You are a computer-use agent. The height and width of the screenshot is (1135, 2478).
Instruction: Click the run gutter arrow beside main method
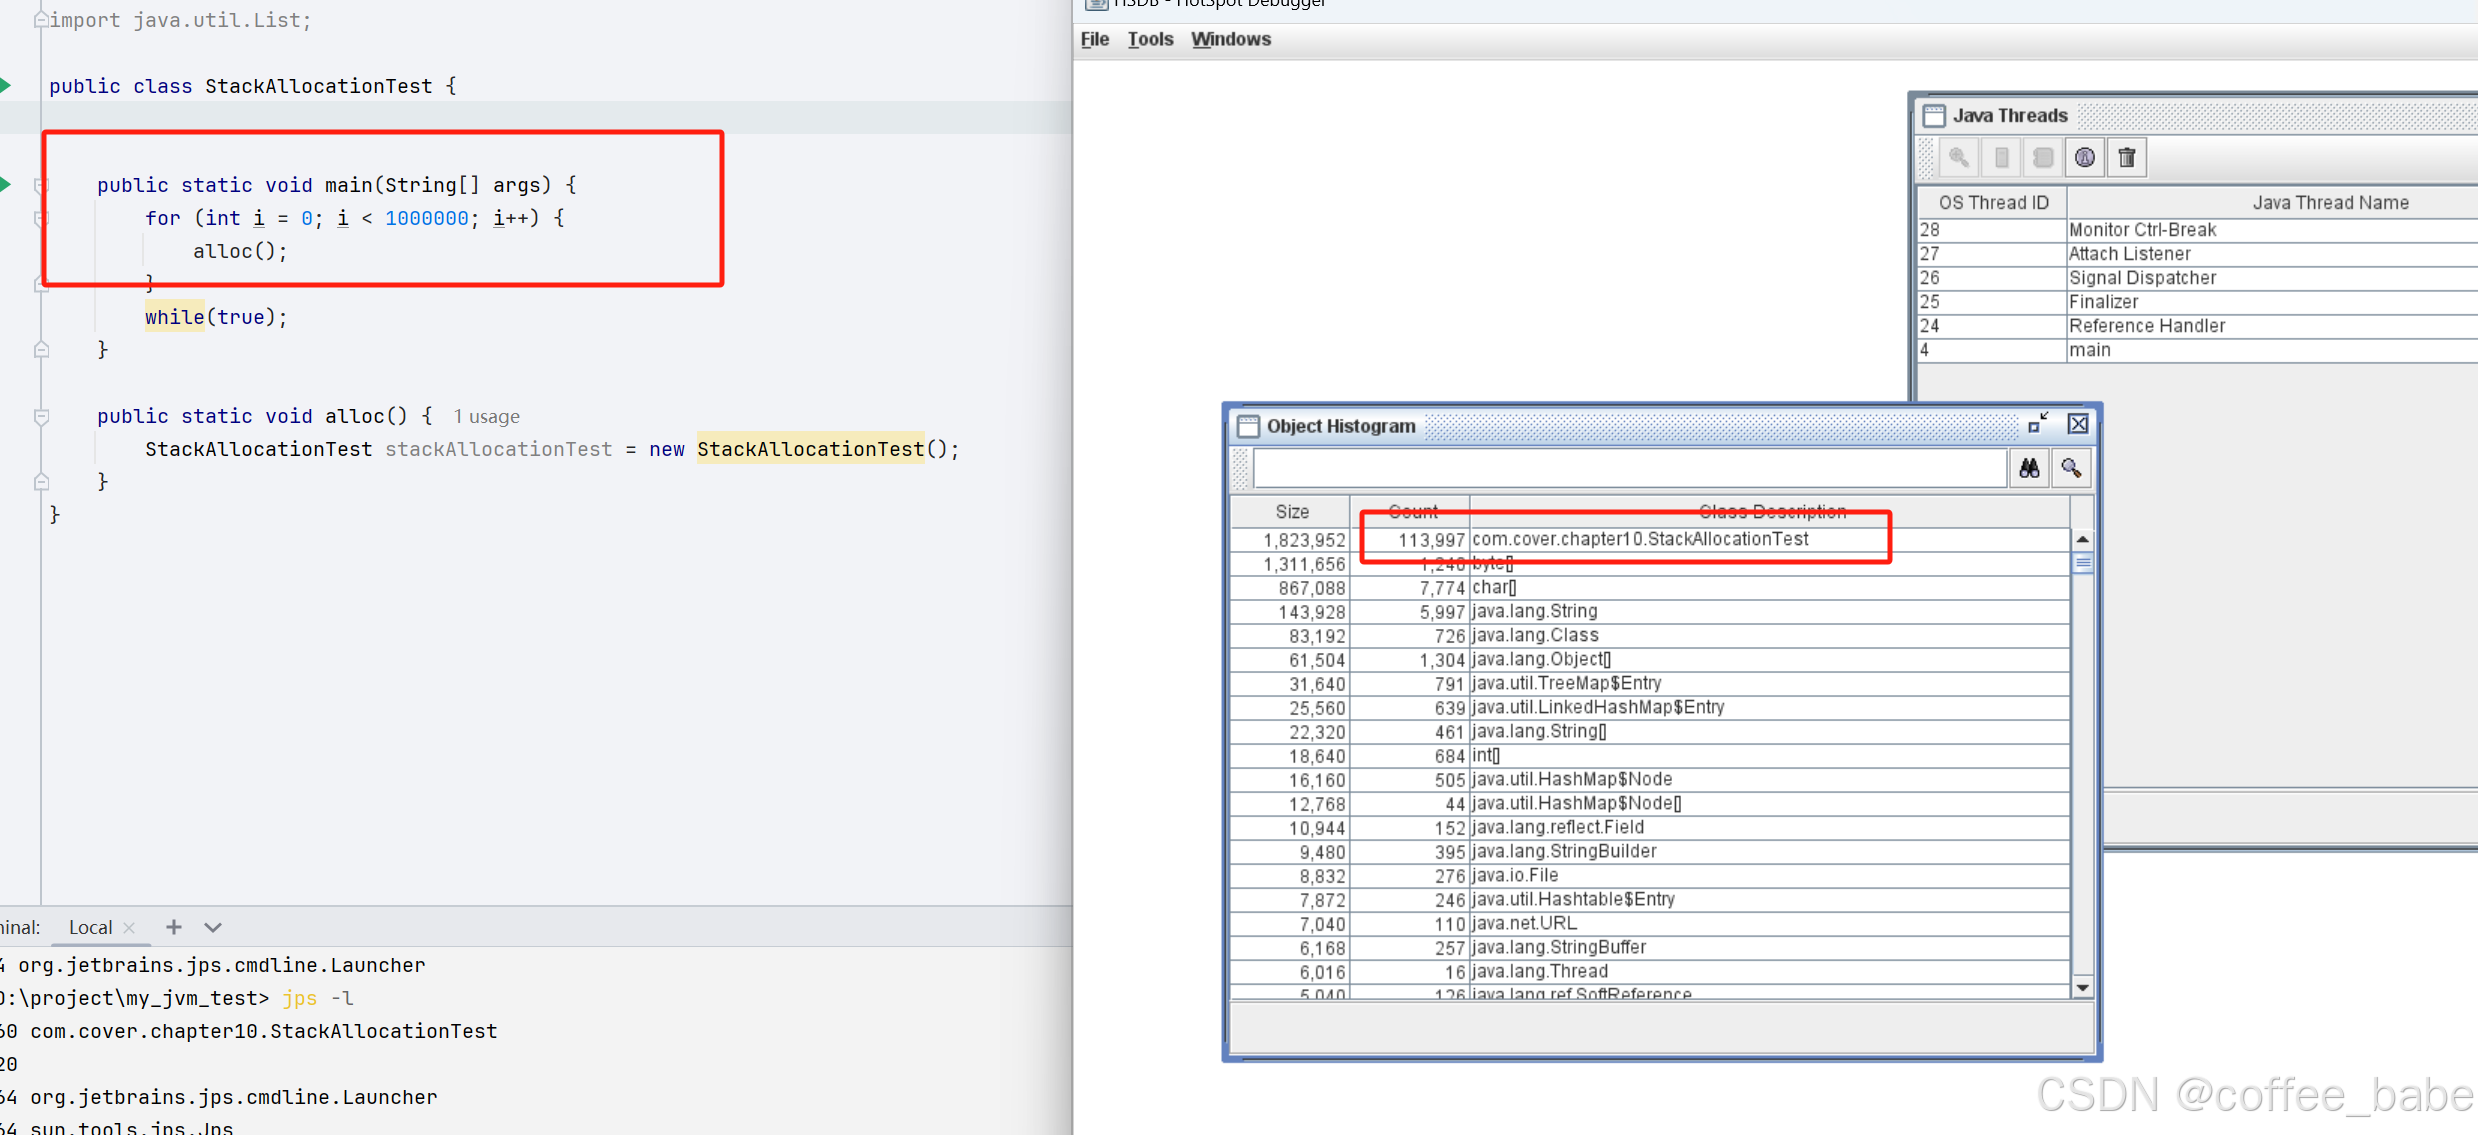5,184
